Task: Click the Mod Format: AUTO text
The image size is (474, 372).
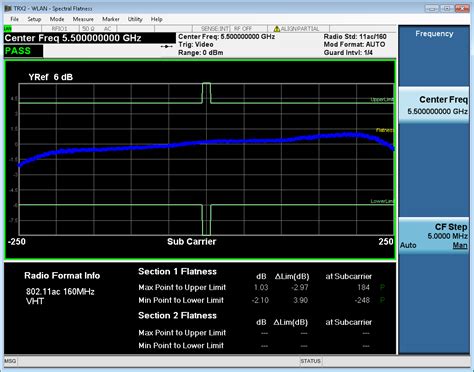Action: click(x=354, y=45)
